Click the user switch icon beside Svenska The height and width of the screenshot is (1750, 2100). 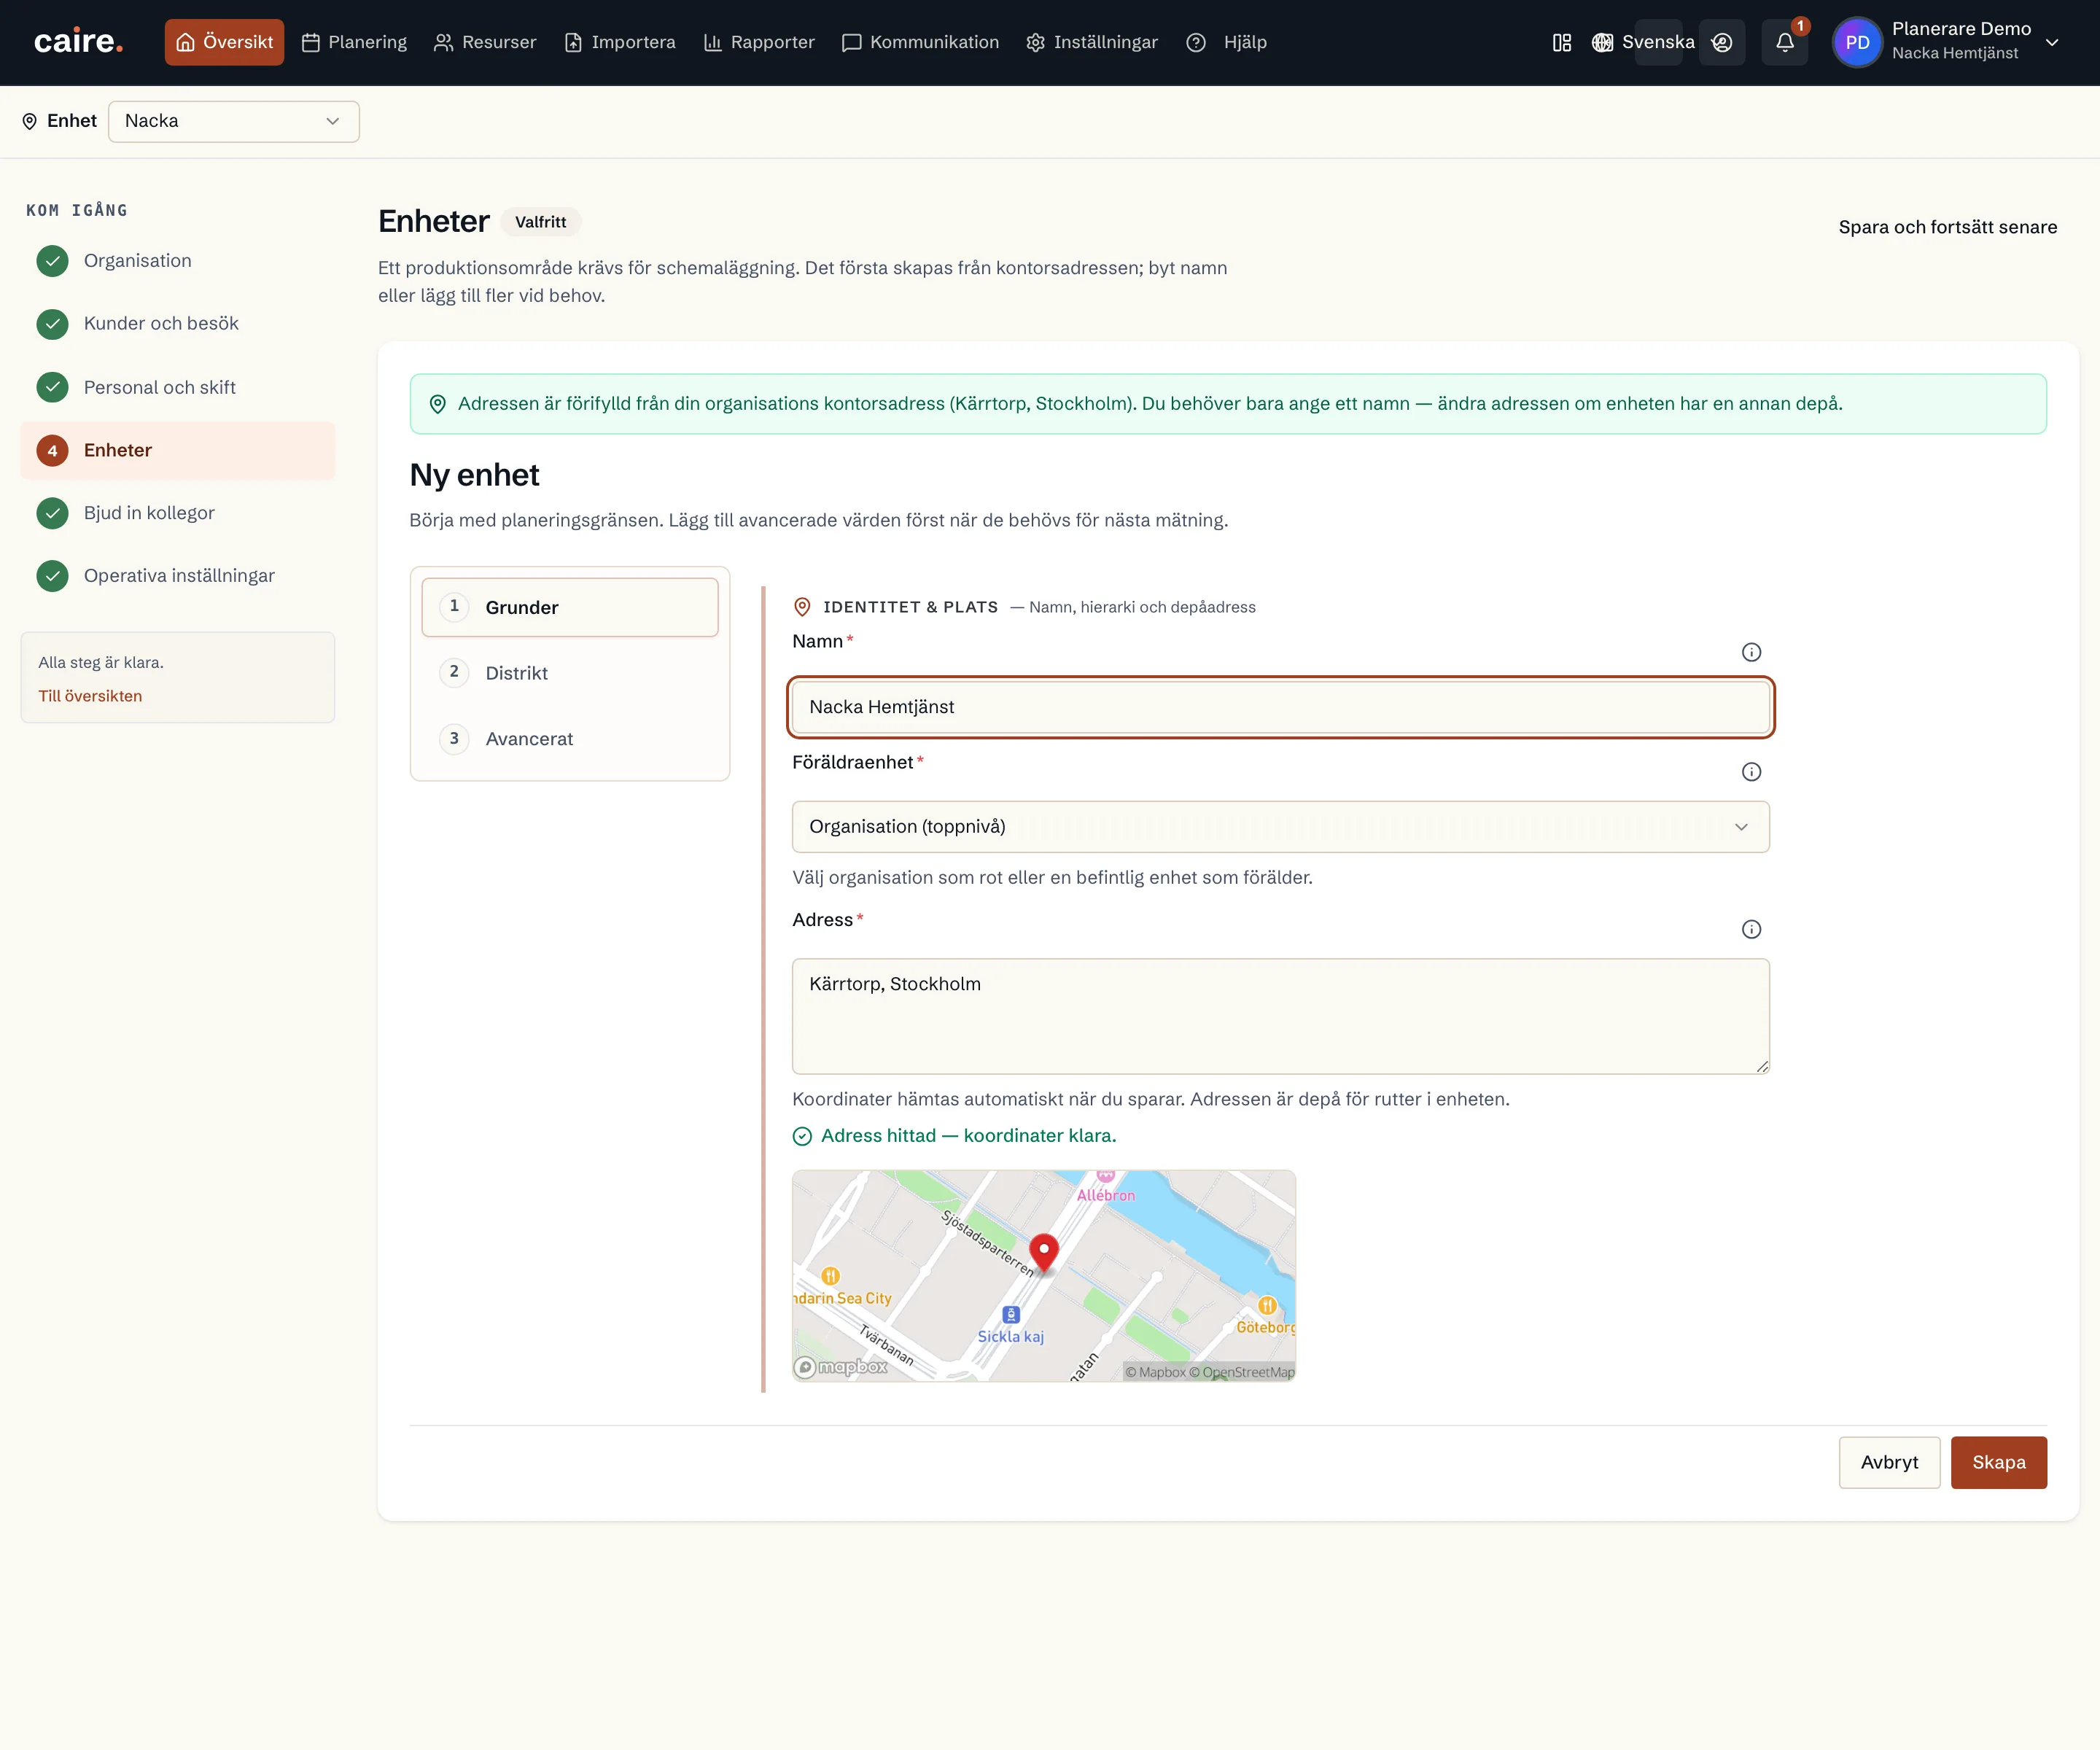(x=1721, y=42)
